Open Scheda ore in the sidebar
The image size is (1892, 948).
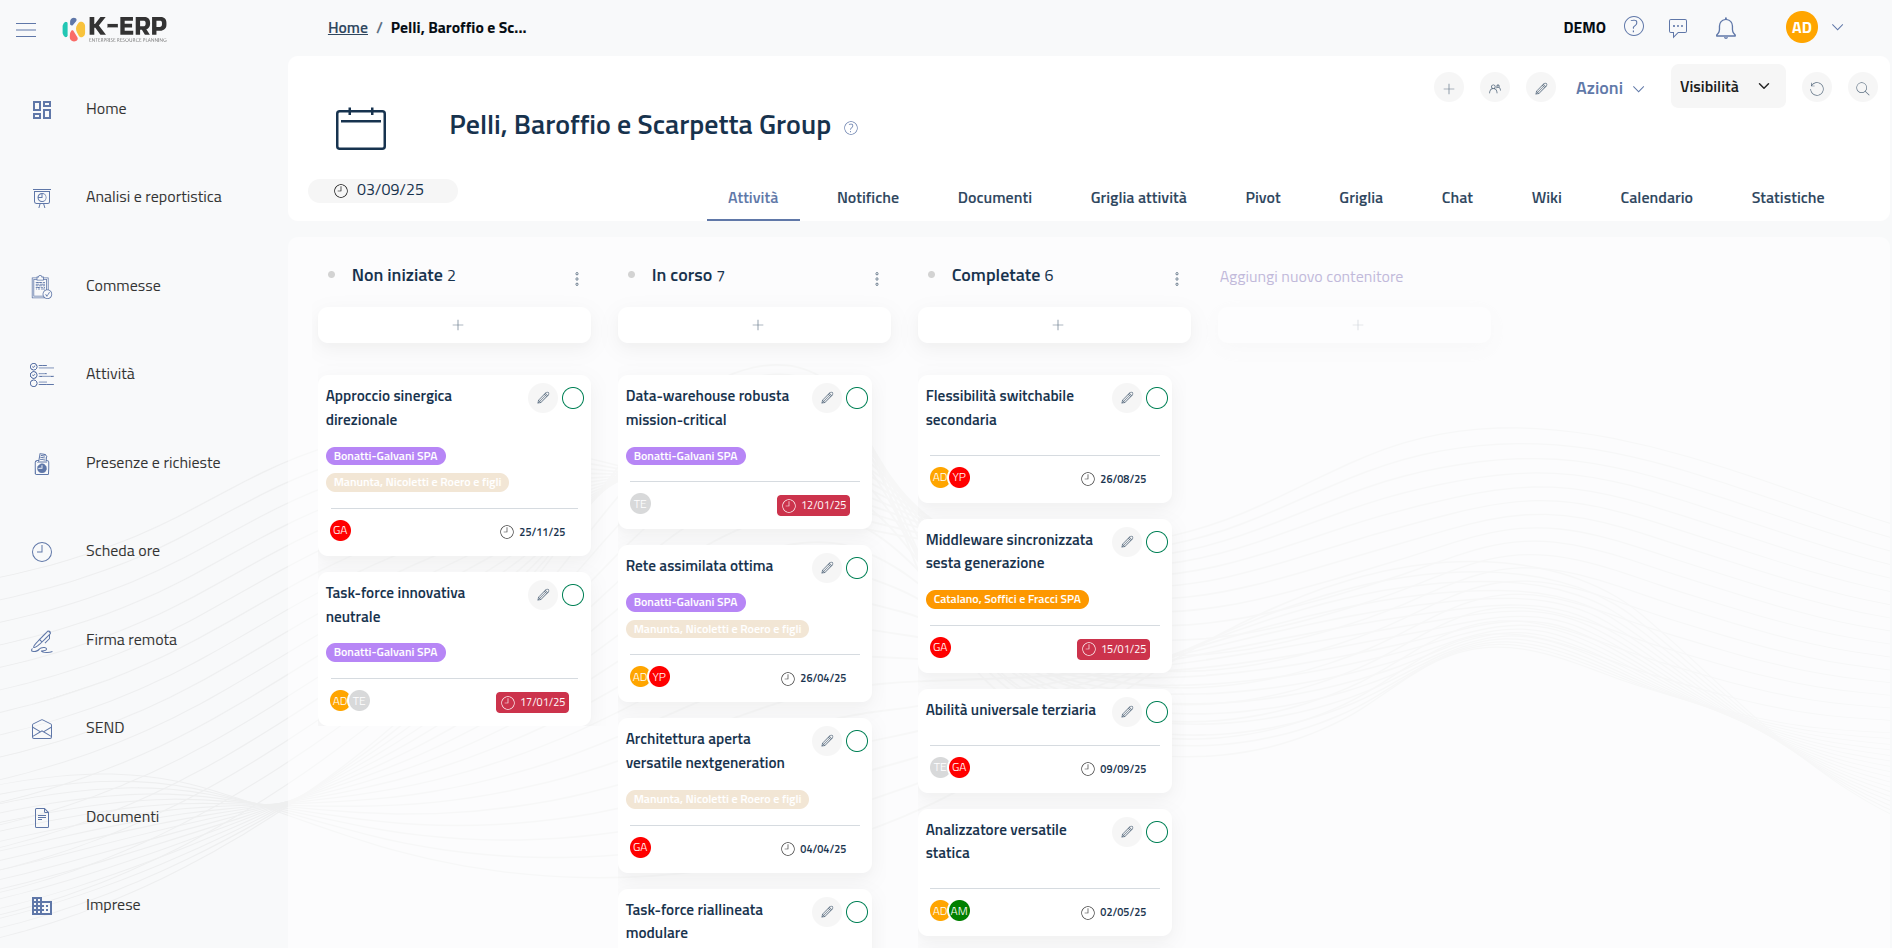click(x=122, y=551)
